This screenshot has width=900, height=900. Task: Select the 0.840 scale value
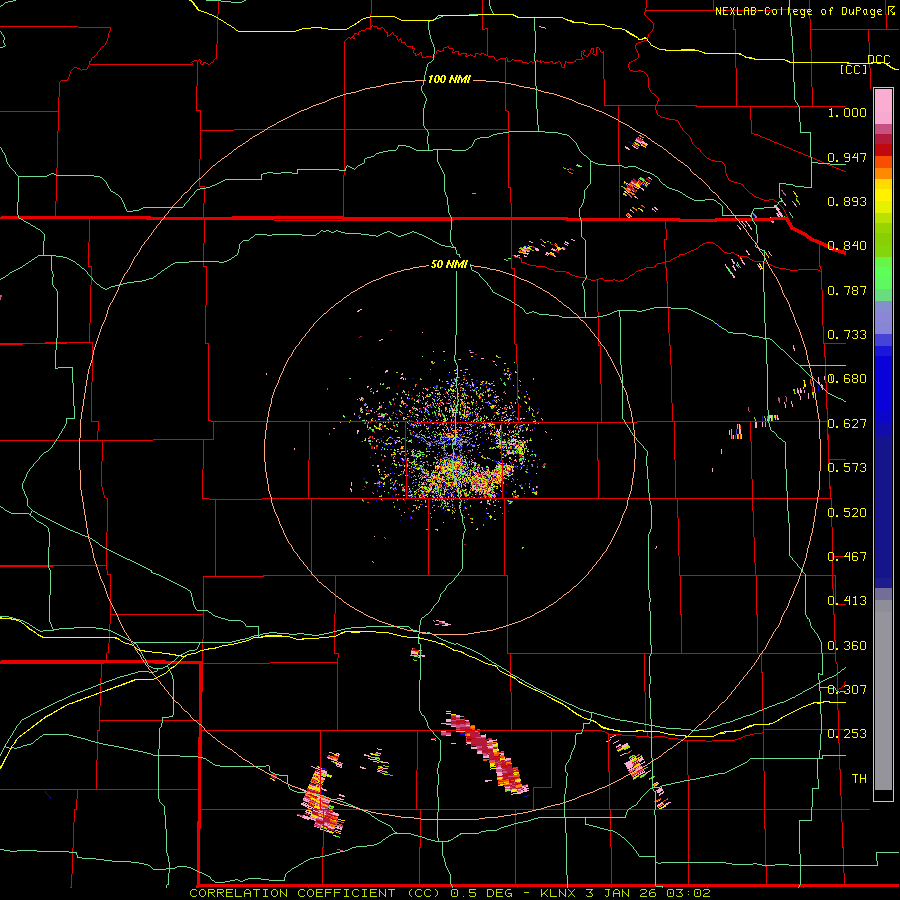click(847, 246)
